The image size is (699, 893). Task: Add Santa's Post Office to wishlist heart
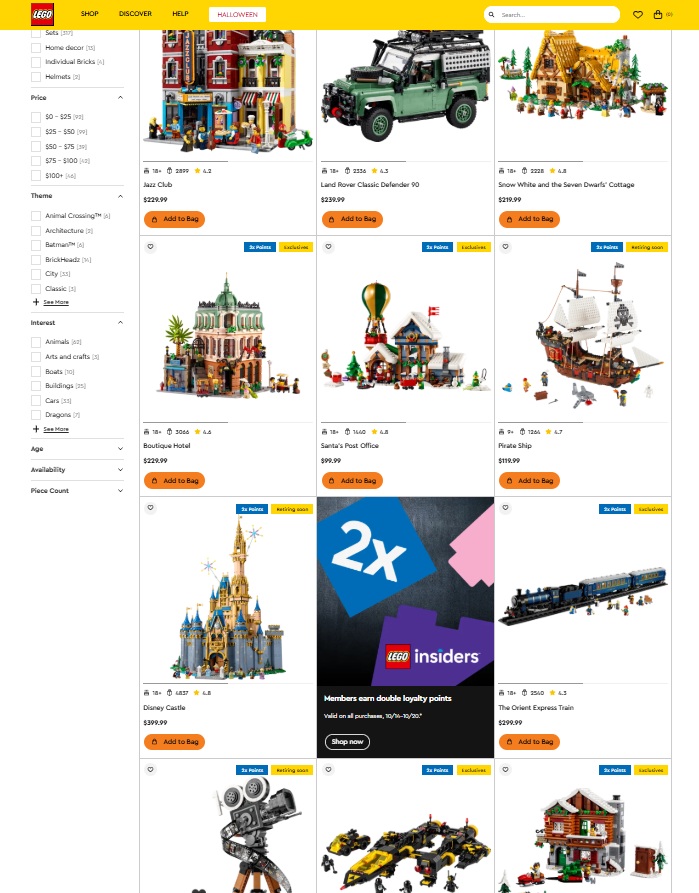pyautogui.click(x=328, y=247)
